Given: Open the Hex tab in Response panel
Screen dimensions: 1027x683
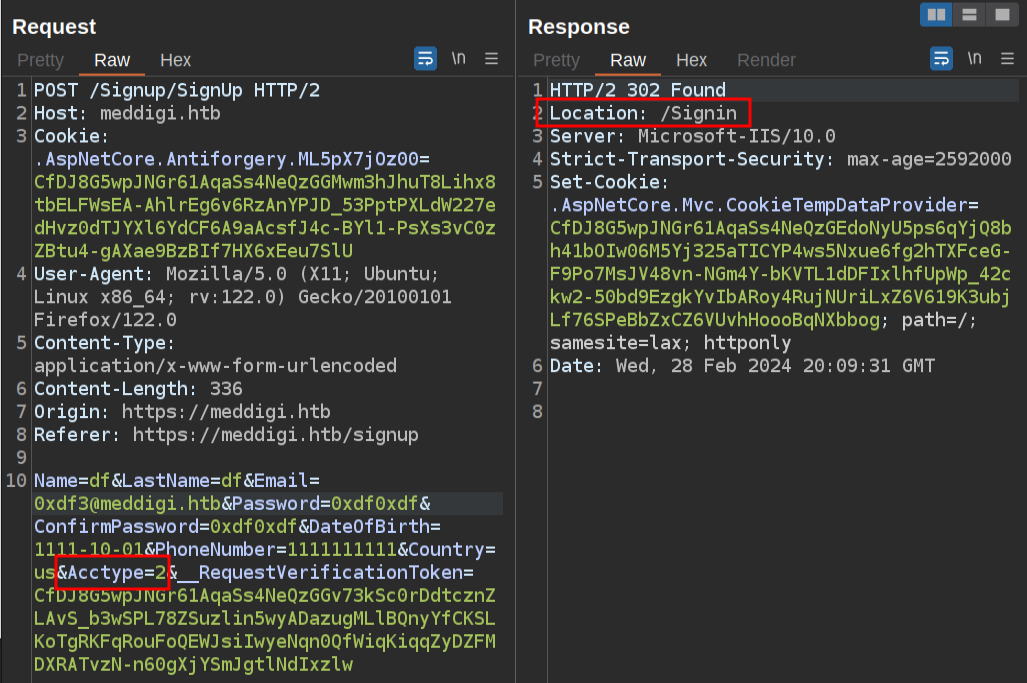Looking at the screenshot, I should point(691,60).
